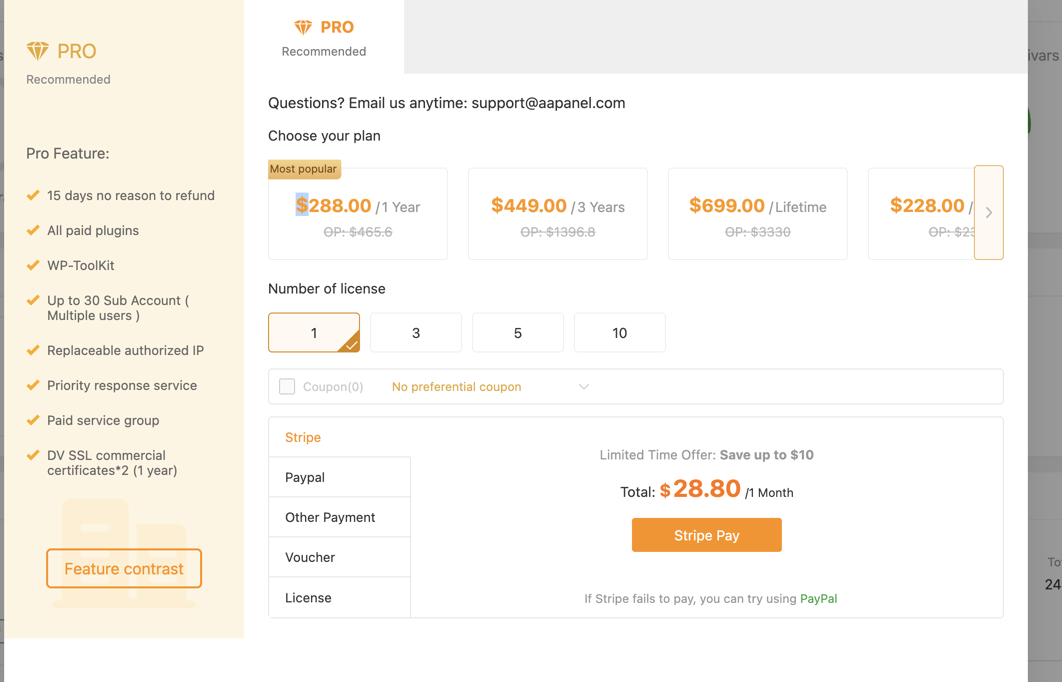Click the Stripe Pay button
Screen dimensions: 1062x682
point(706,535)
